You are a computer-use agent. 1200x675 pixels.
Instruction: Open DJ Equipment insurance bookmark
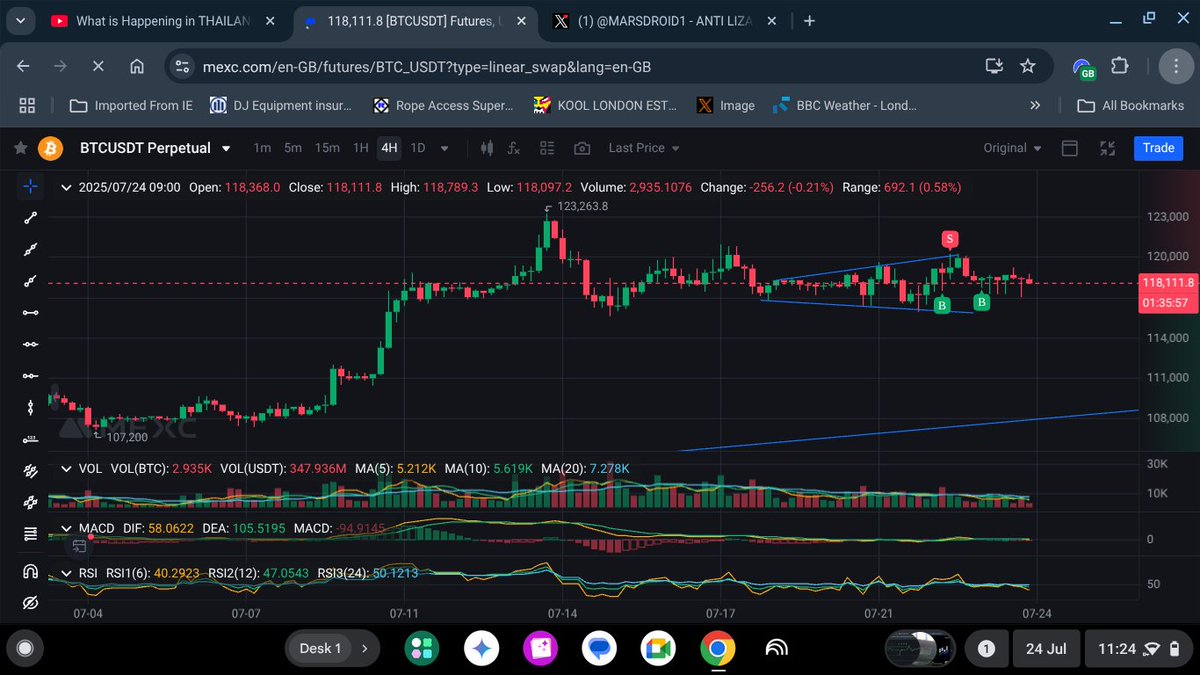click(282, 105)
